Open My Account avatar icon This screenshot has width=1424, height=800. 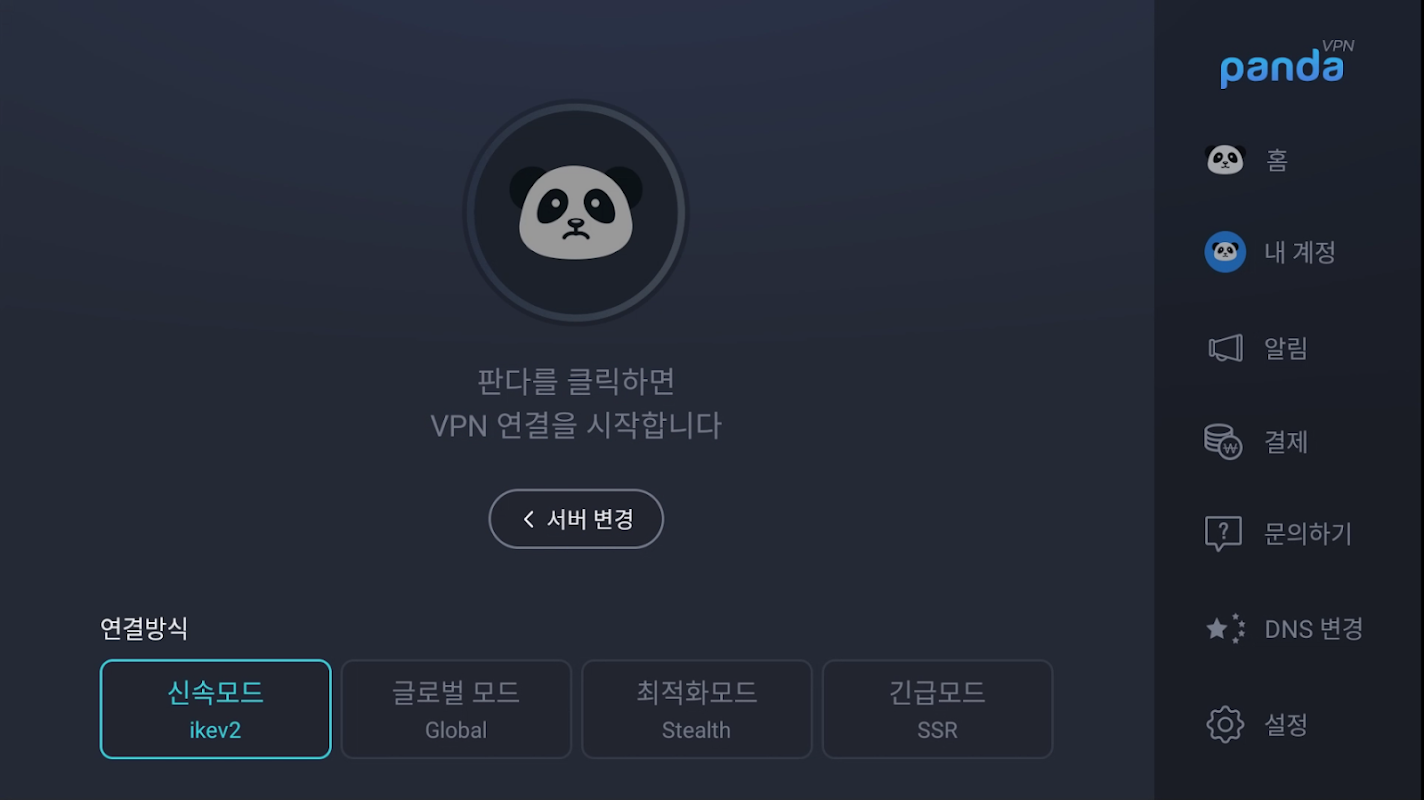(x=1224, y=252)
